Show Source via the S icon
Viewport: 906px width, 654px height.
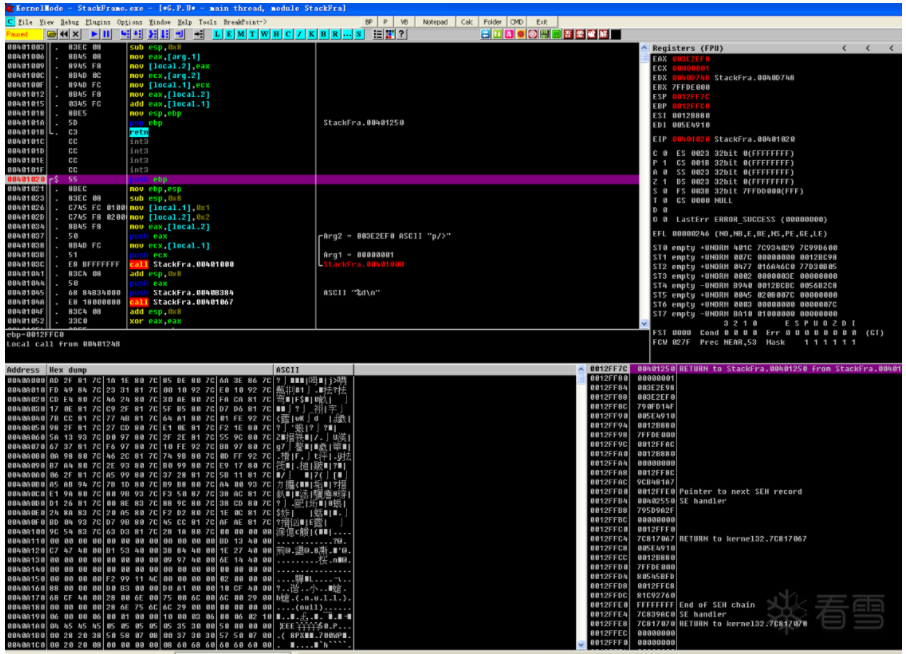[x=359, y=35]
